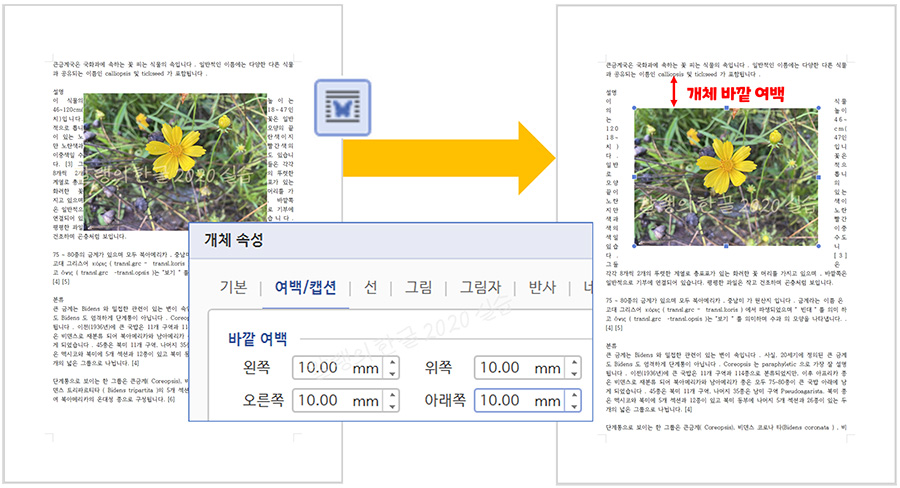Click the 위쪽 label
Screen dimensions: 900x488
(x=439, y=367)
